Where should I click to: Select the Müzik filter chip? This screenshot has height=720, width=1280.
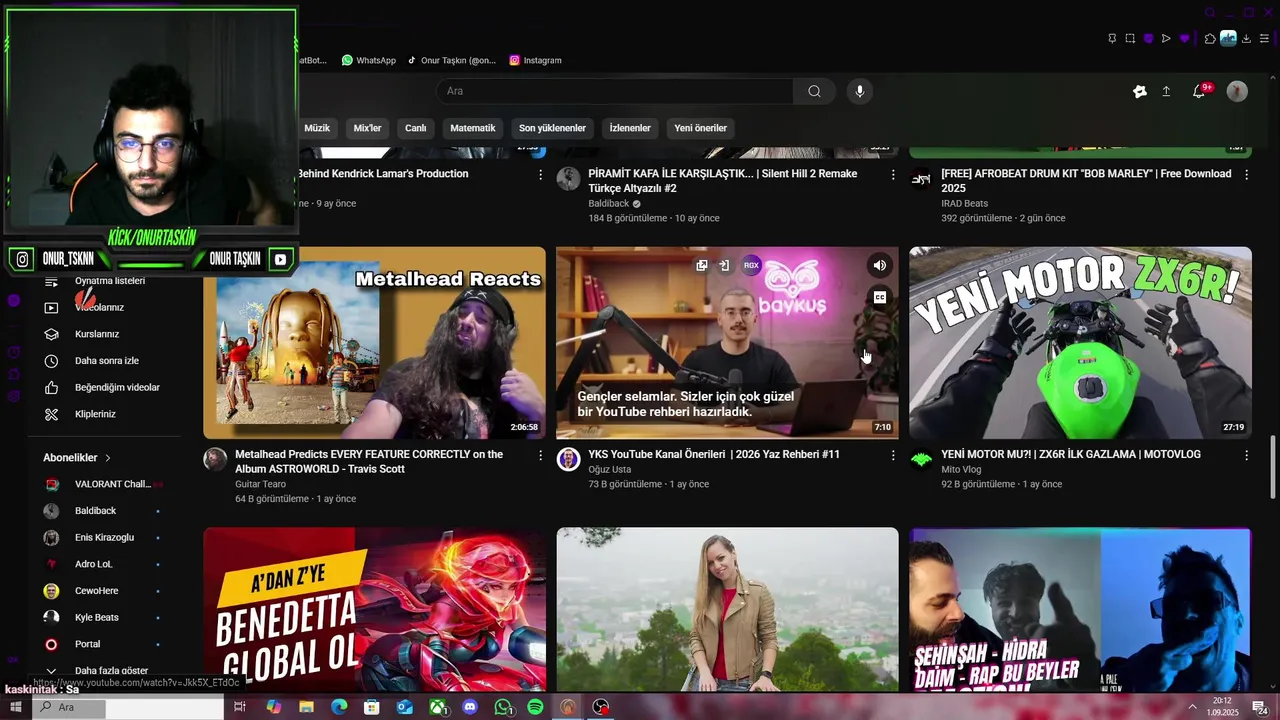pyautogui.click(x=317, y=128)
